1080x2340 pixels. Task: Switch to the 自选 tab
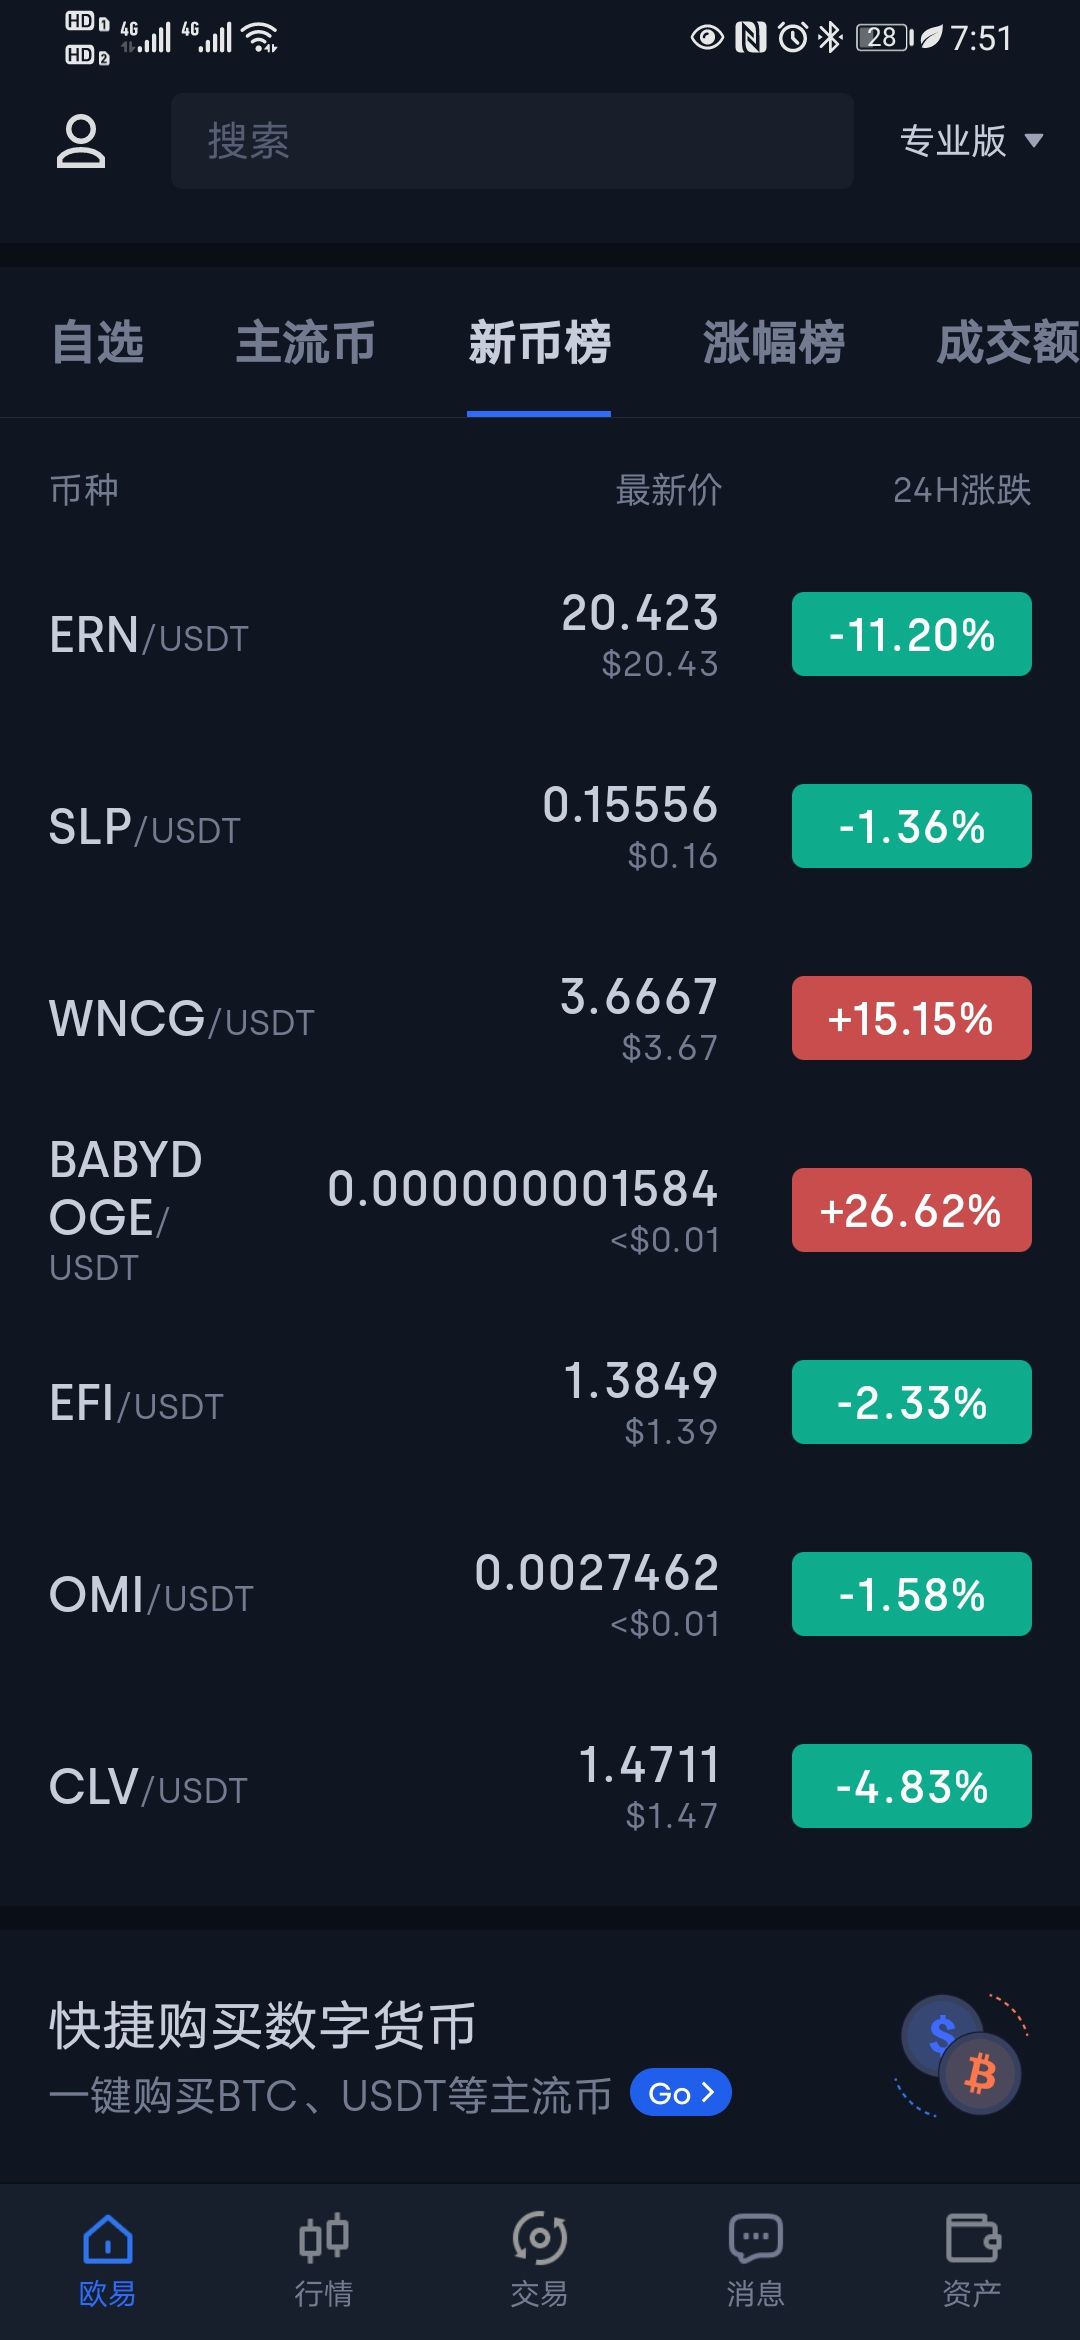coord(97,342)
